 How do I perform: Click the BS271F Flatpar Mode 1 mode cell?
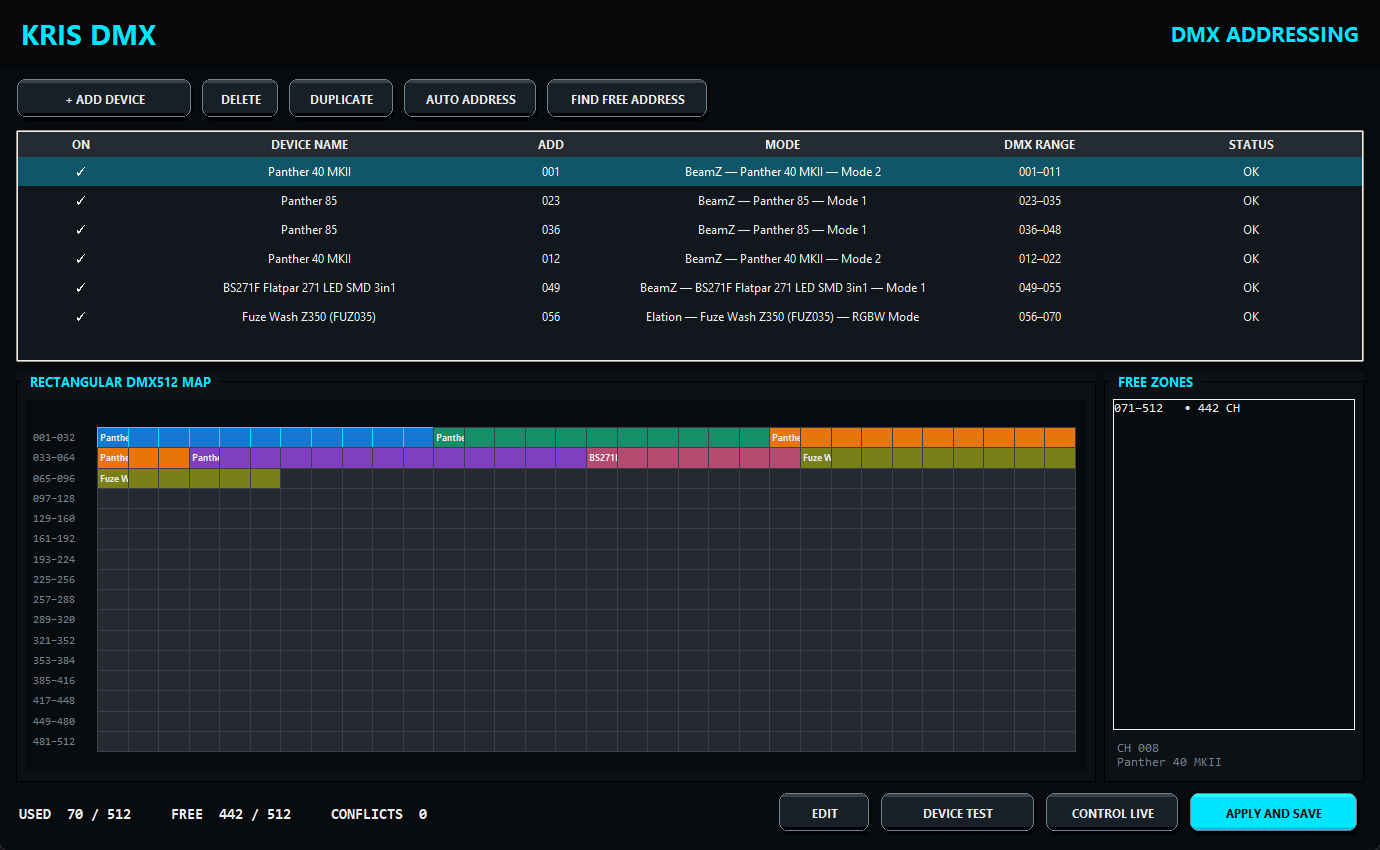pyautogui.click(x=783, y=288)
